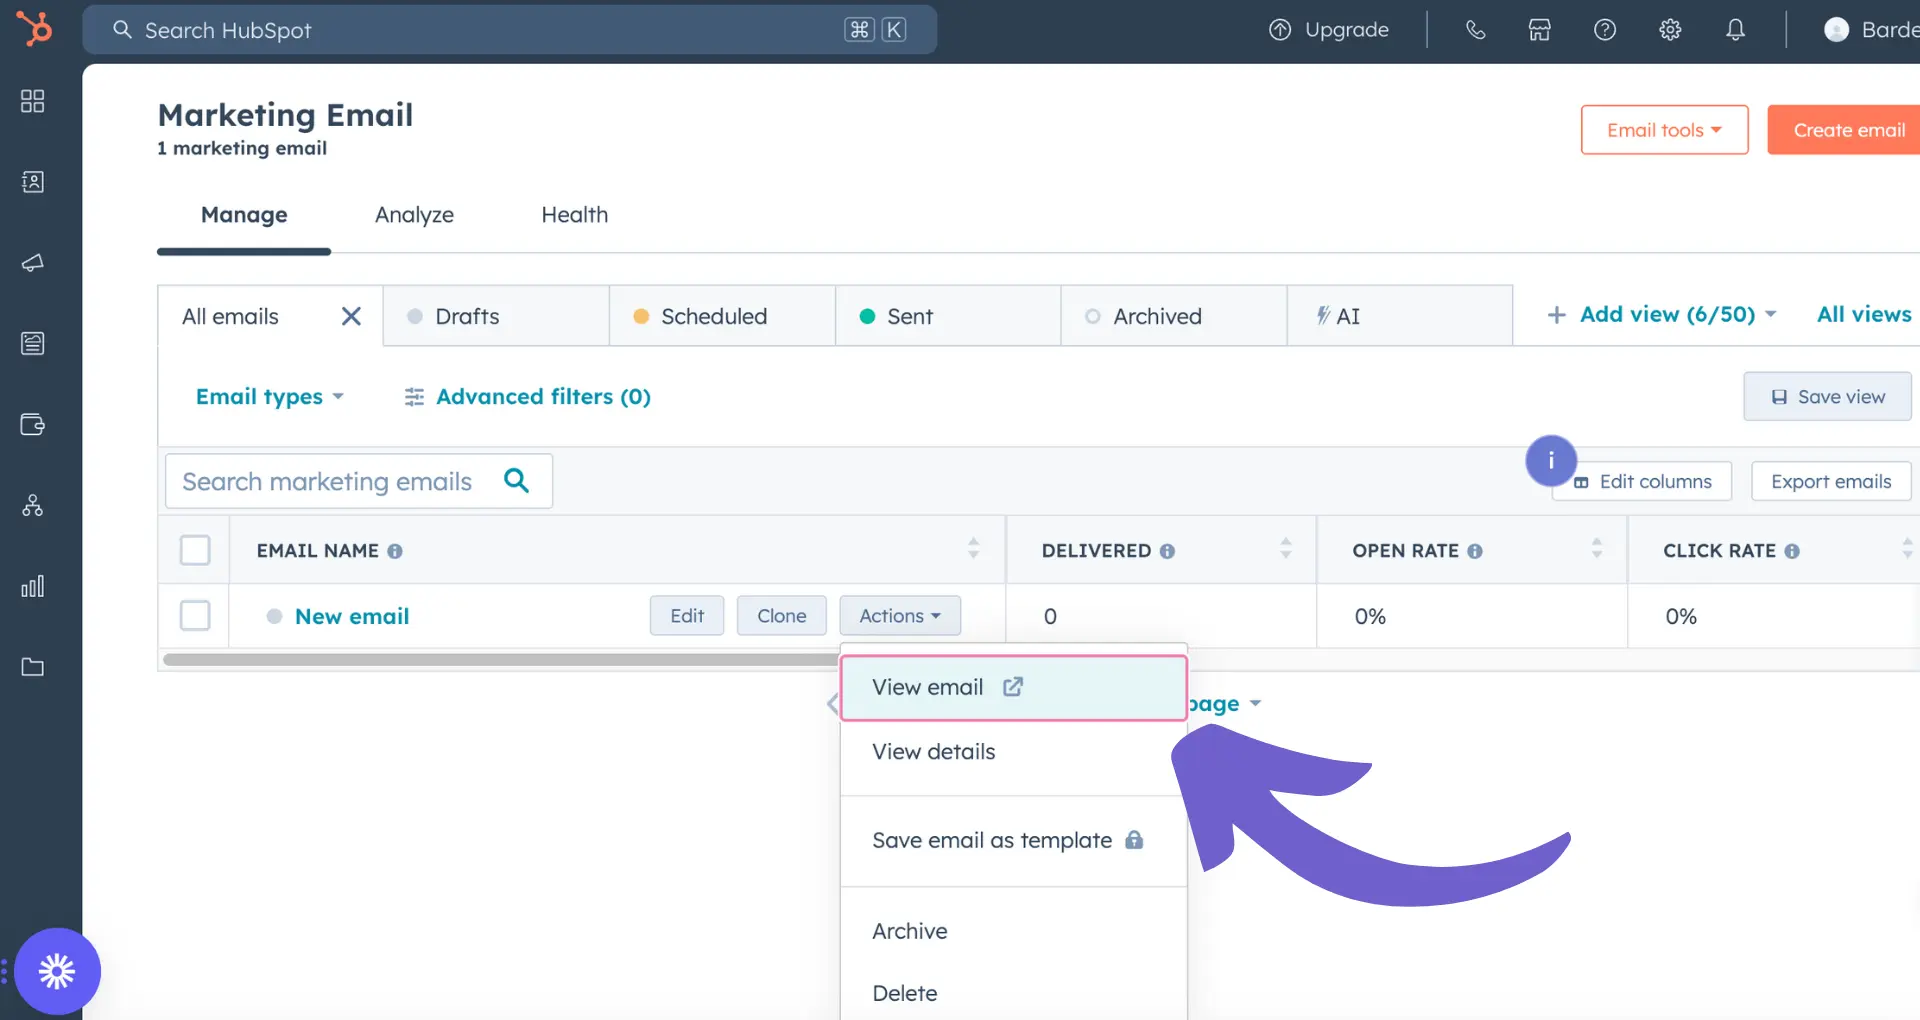The height and width of the screenshot is (1020, 1920).
Task: Select the Manage tab
Action: 244,215
